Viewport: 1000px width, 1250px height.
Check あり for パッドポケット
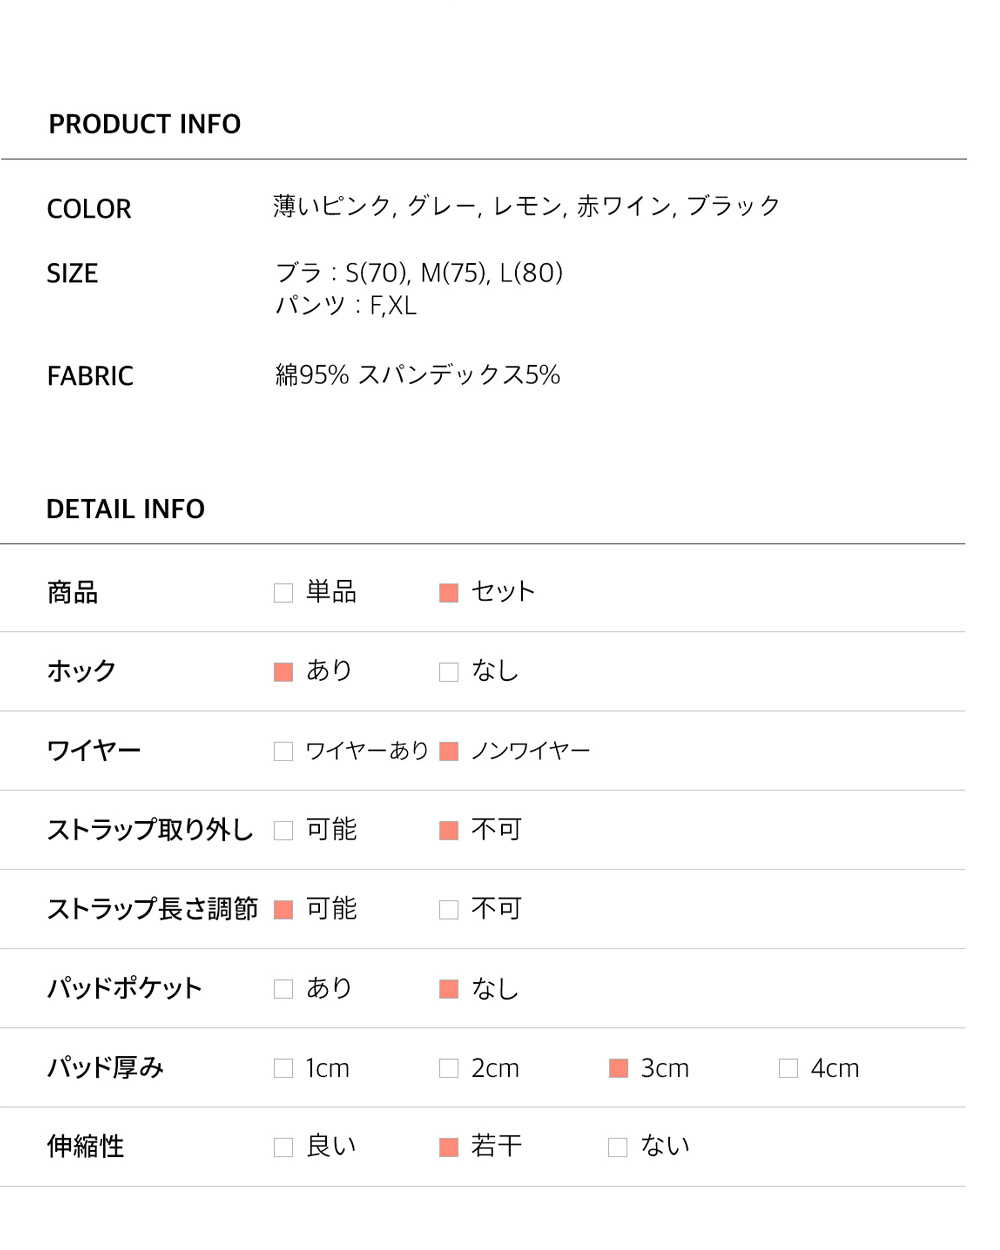click(x=283, y=989)
